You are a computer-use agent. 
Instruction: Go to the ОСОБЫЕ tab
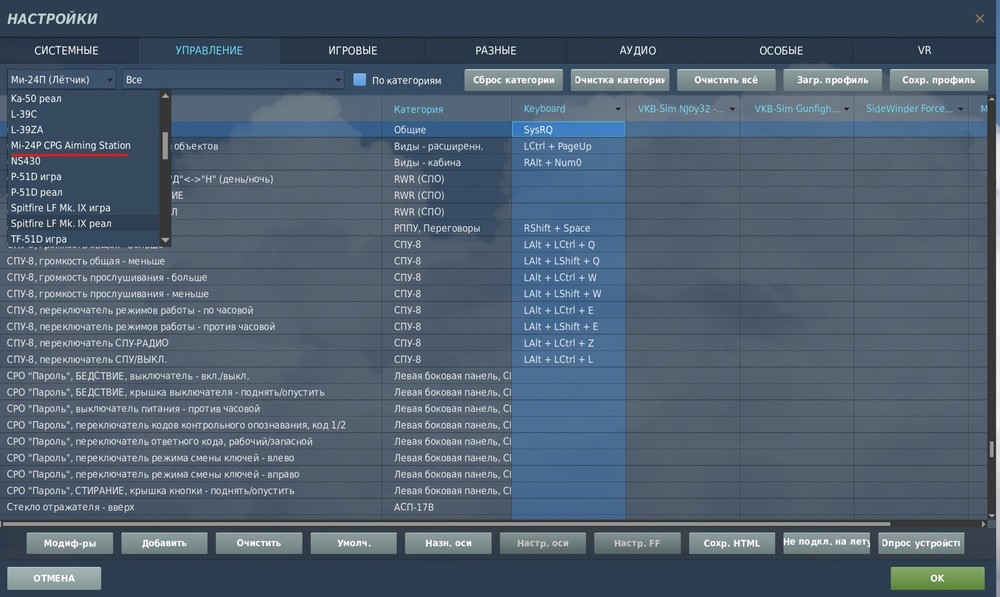[x=781, y=50]
